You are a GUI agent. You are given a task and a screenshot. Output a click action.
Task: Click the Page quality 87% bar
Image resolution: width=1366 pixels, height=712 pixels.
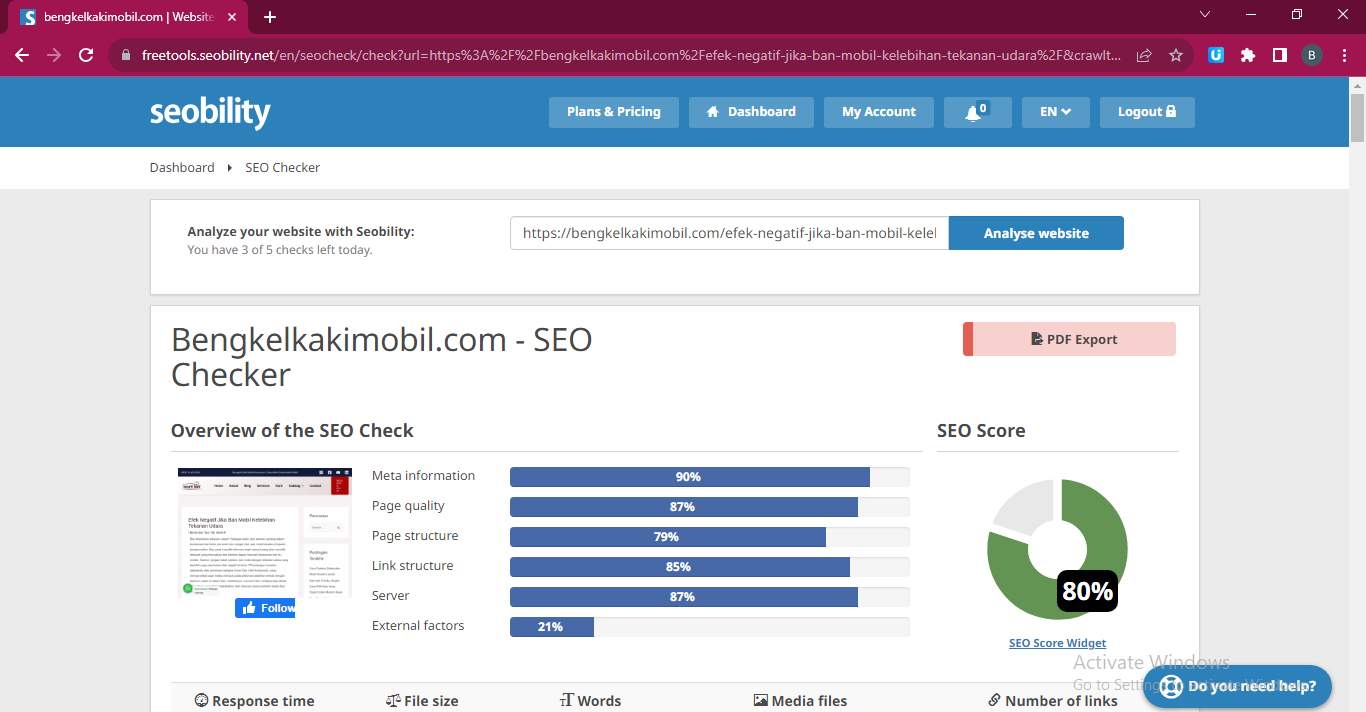[709, 507]
